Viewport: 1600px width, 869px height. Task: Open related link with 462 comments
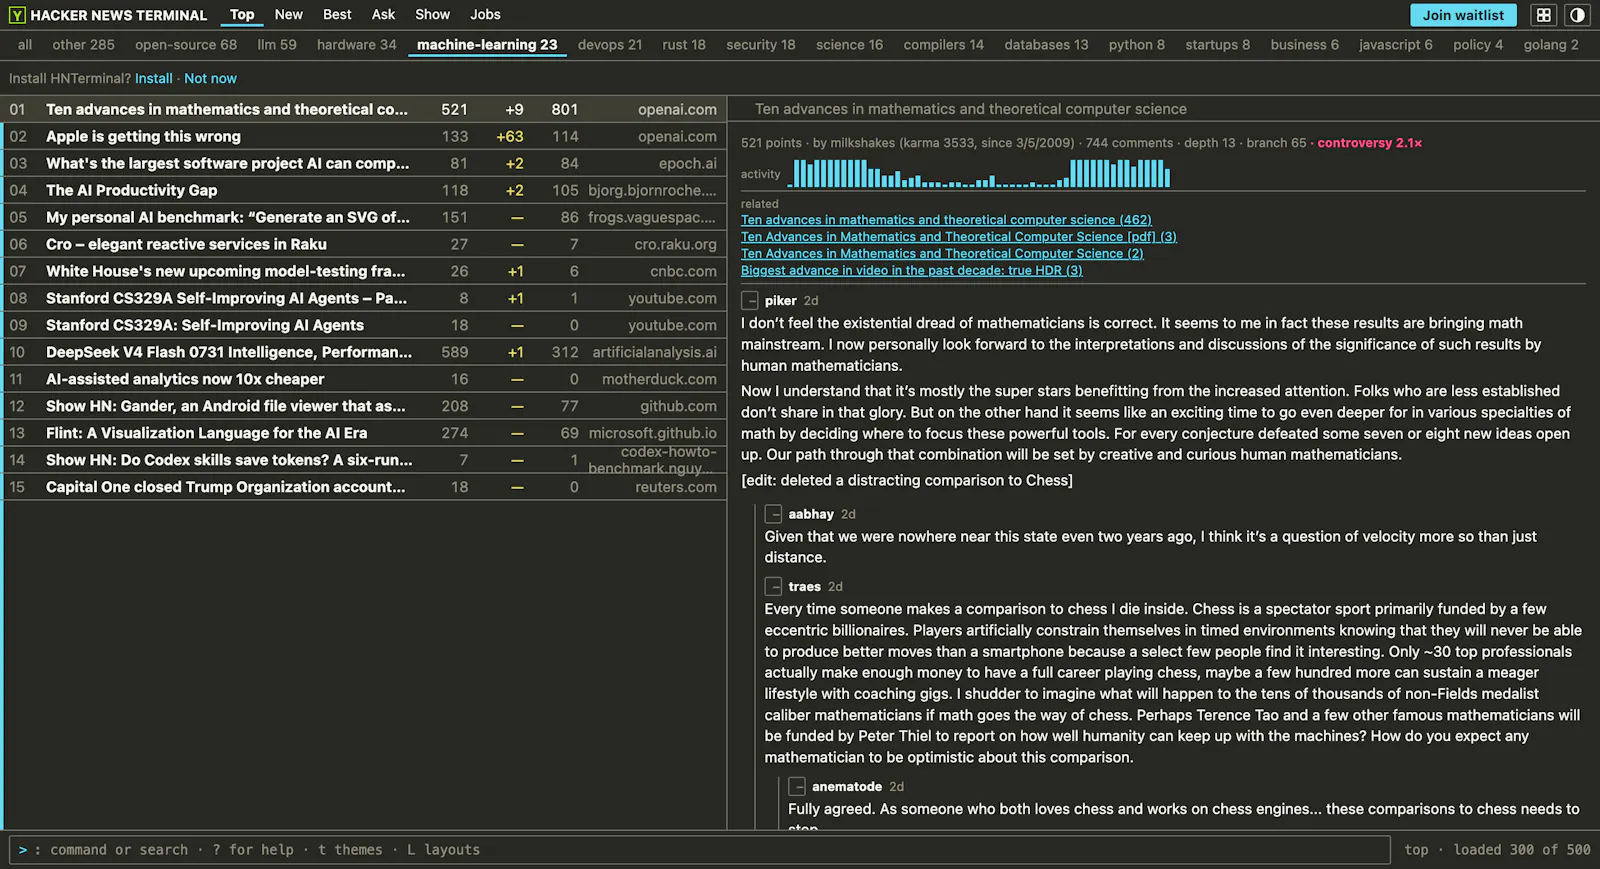pos(946,220)
